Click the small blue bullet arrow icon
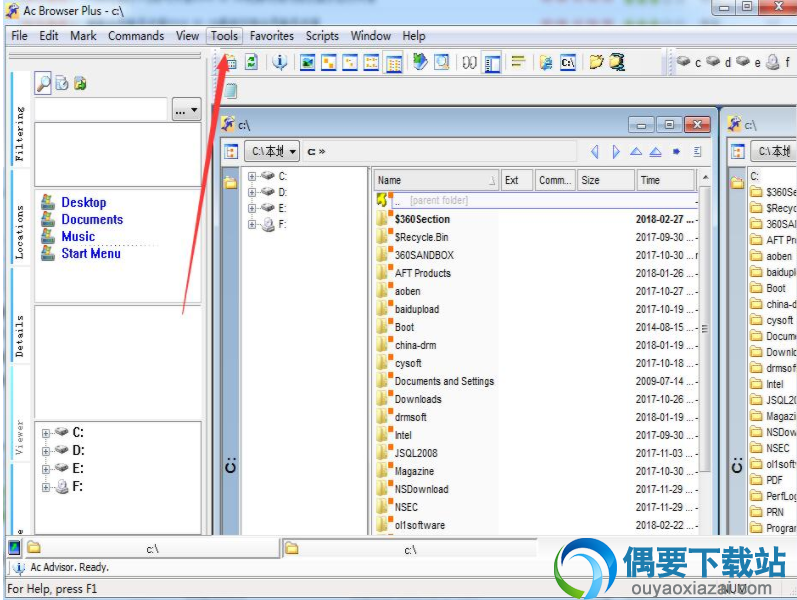 point(676,152)
